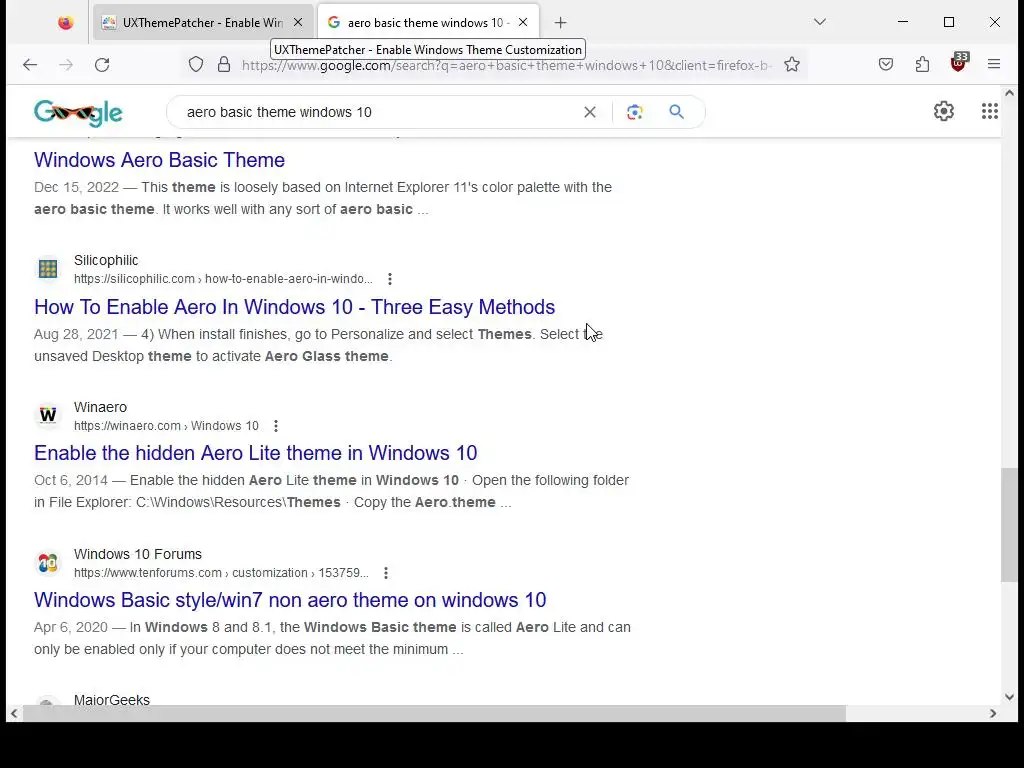The height and width of the screenshot is (768, 1024).
Task: Open the extensions puzzle icon
Action: (922, 65)
